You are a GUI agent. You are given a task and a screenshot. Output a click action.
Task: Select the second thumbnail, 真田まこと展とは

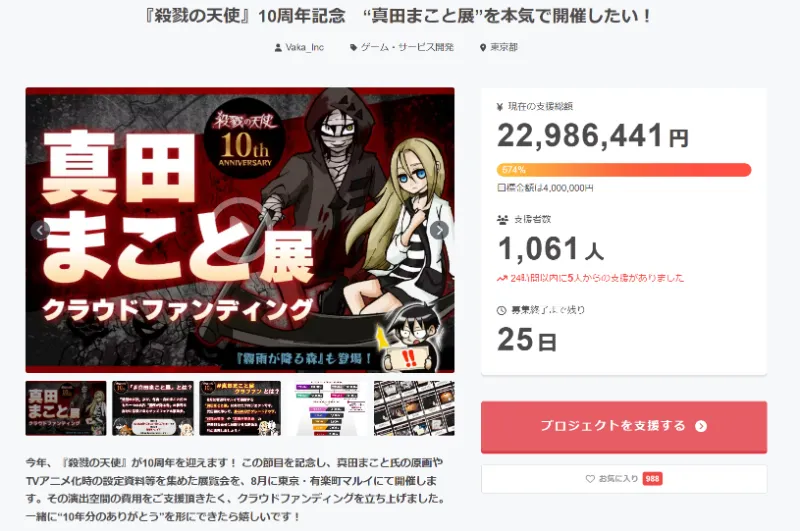coord(153,408)
